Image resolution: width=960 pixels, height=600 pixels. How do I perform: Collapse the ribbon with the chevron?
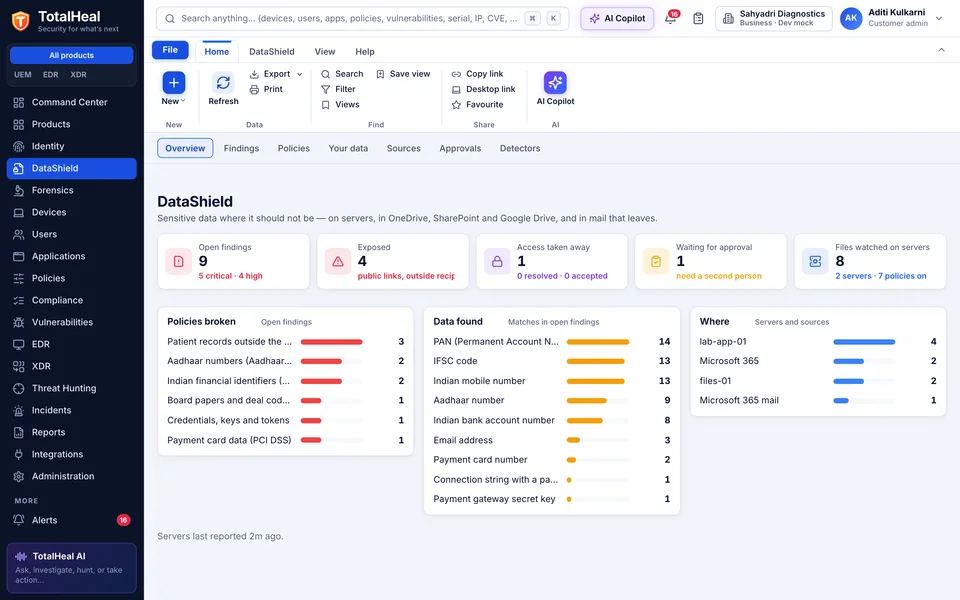tap(942, 50)
